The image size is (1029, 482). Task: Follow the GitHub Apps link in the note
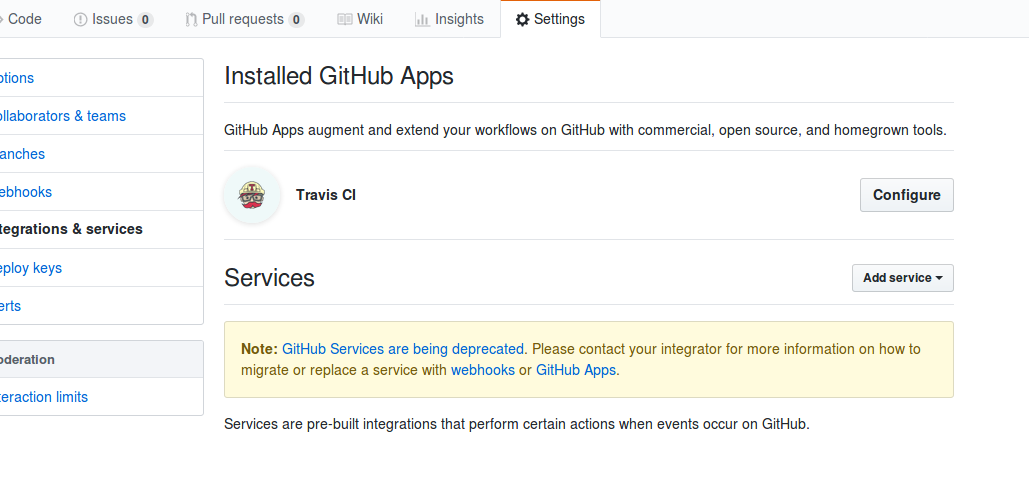pos(576,370)
